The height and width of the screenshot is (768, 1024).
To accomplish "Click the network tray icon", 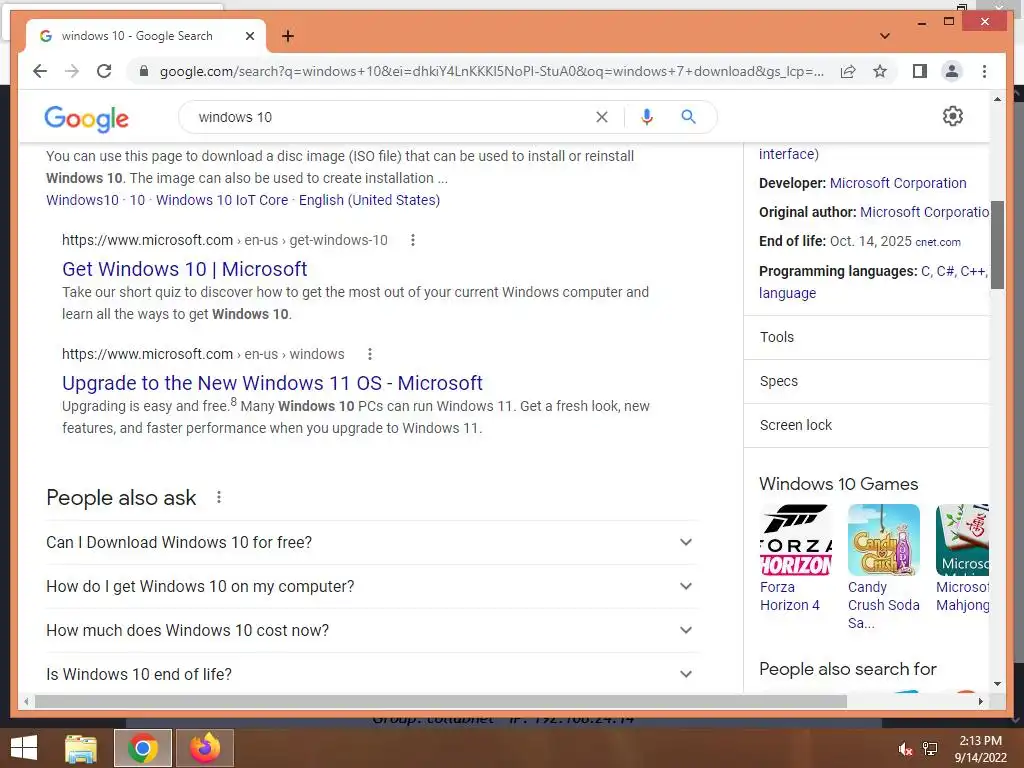I will coord(929,749).
